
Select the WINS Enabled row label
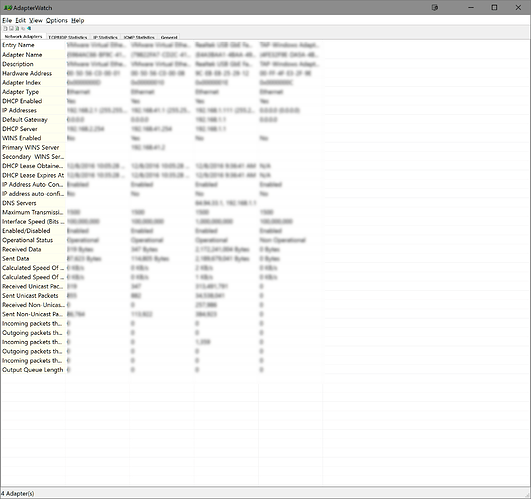pyautogui.click(x=22, y=138)
